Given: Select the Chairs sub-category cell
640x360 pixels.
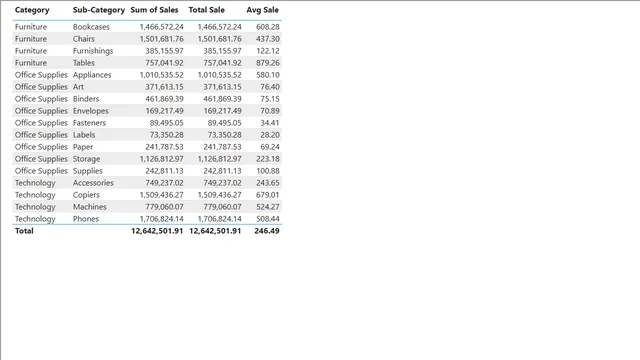Looking at the screenshot, I should tap(84, 39).
